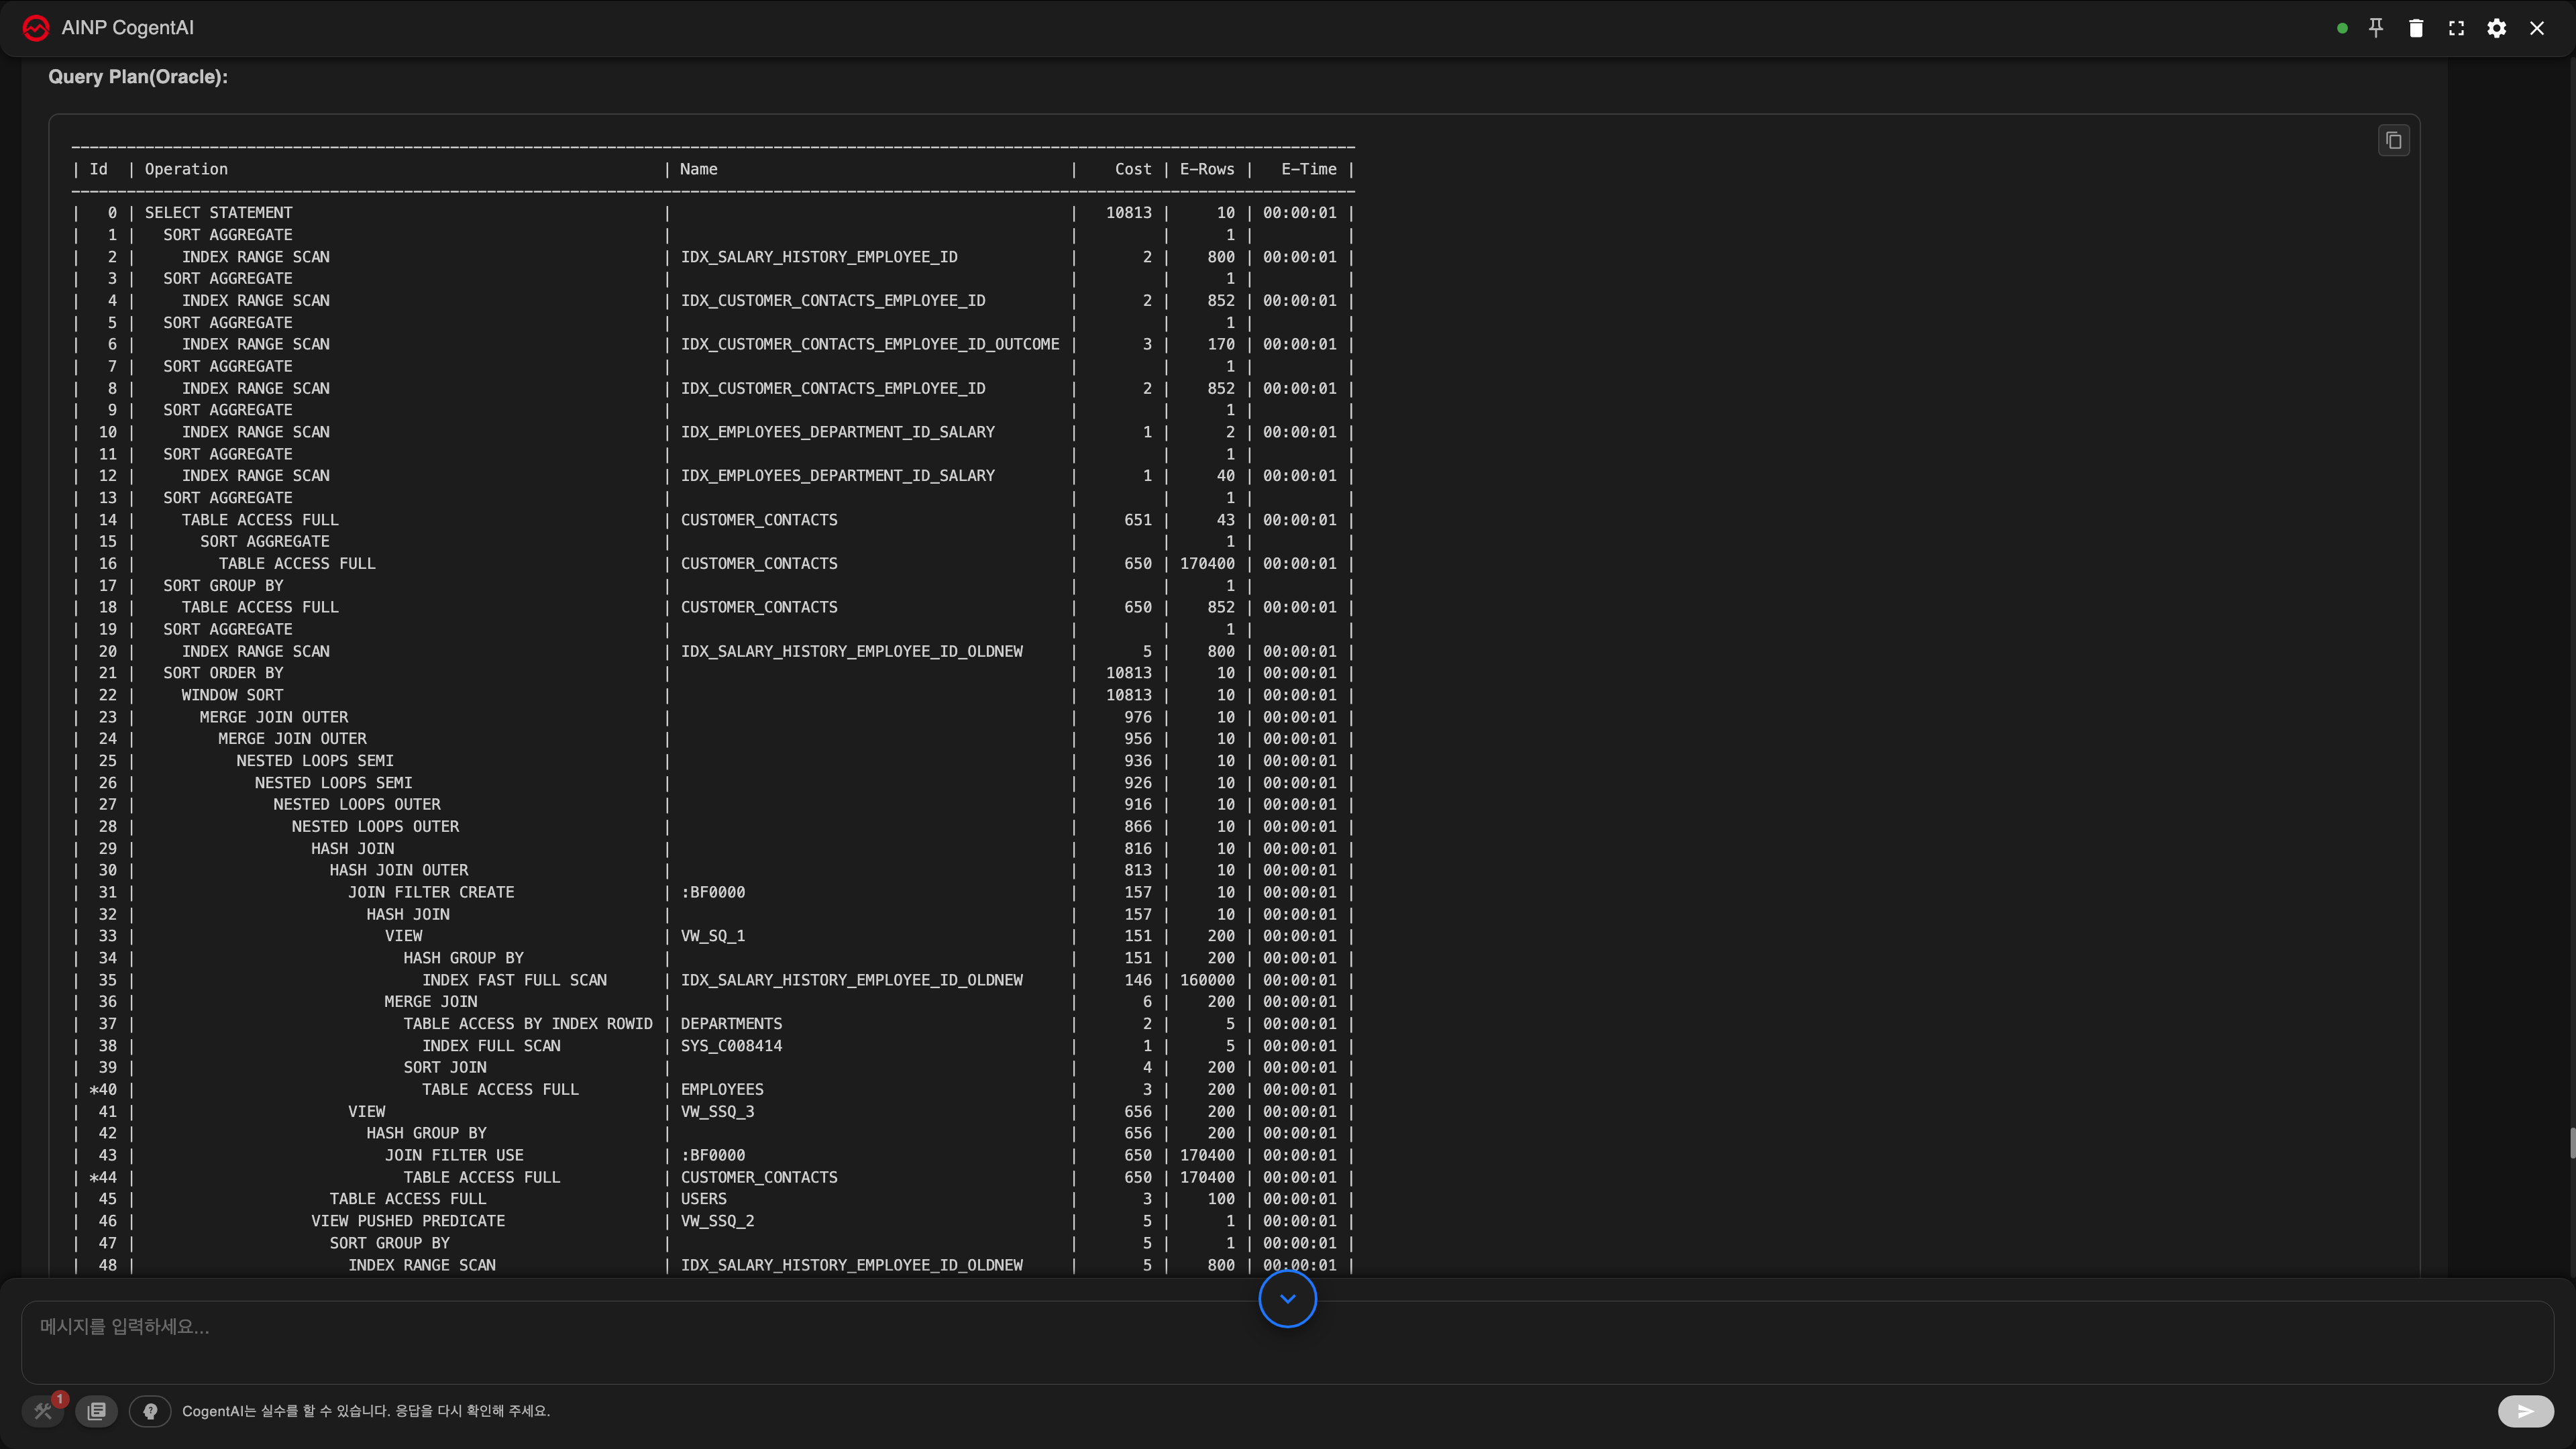Click the cost value '651'
This screenshot has width=2576, height=1449.
[1138, 520]
